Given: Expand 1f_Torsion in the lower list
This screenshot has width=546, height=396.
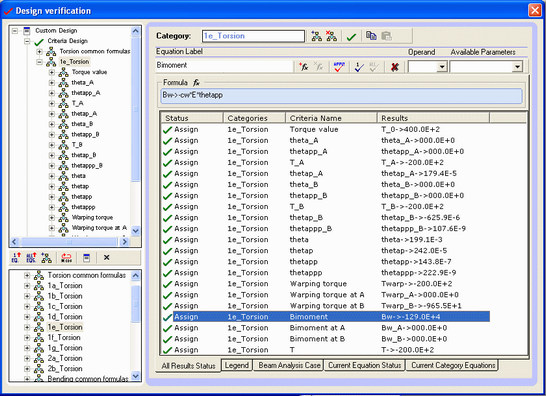Looking at the screenshot, I should (27, 337).
